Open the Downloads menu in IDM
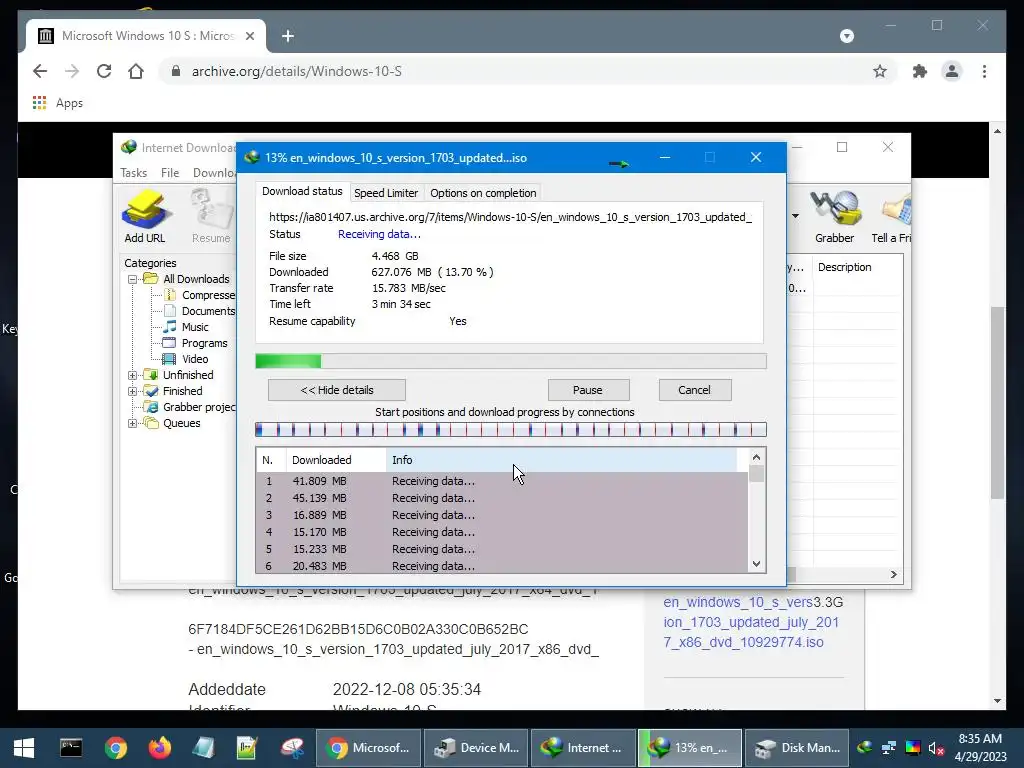The width and height of the screenshot is (1024, 768). coord(214,172)
